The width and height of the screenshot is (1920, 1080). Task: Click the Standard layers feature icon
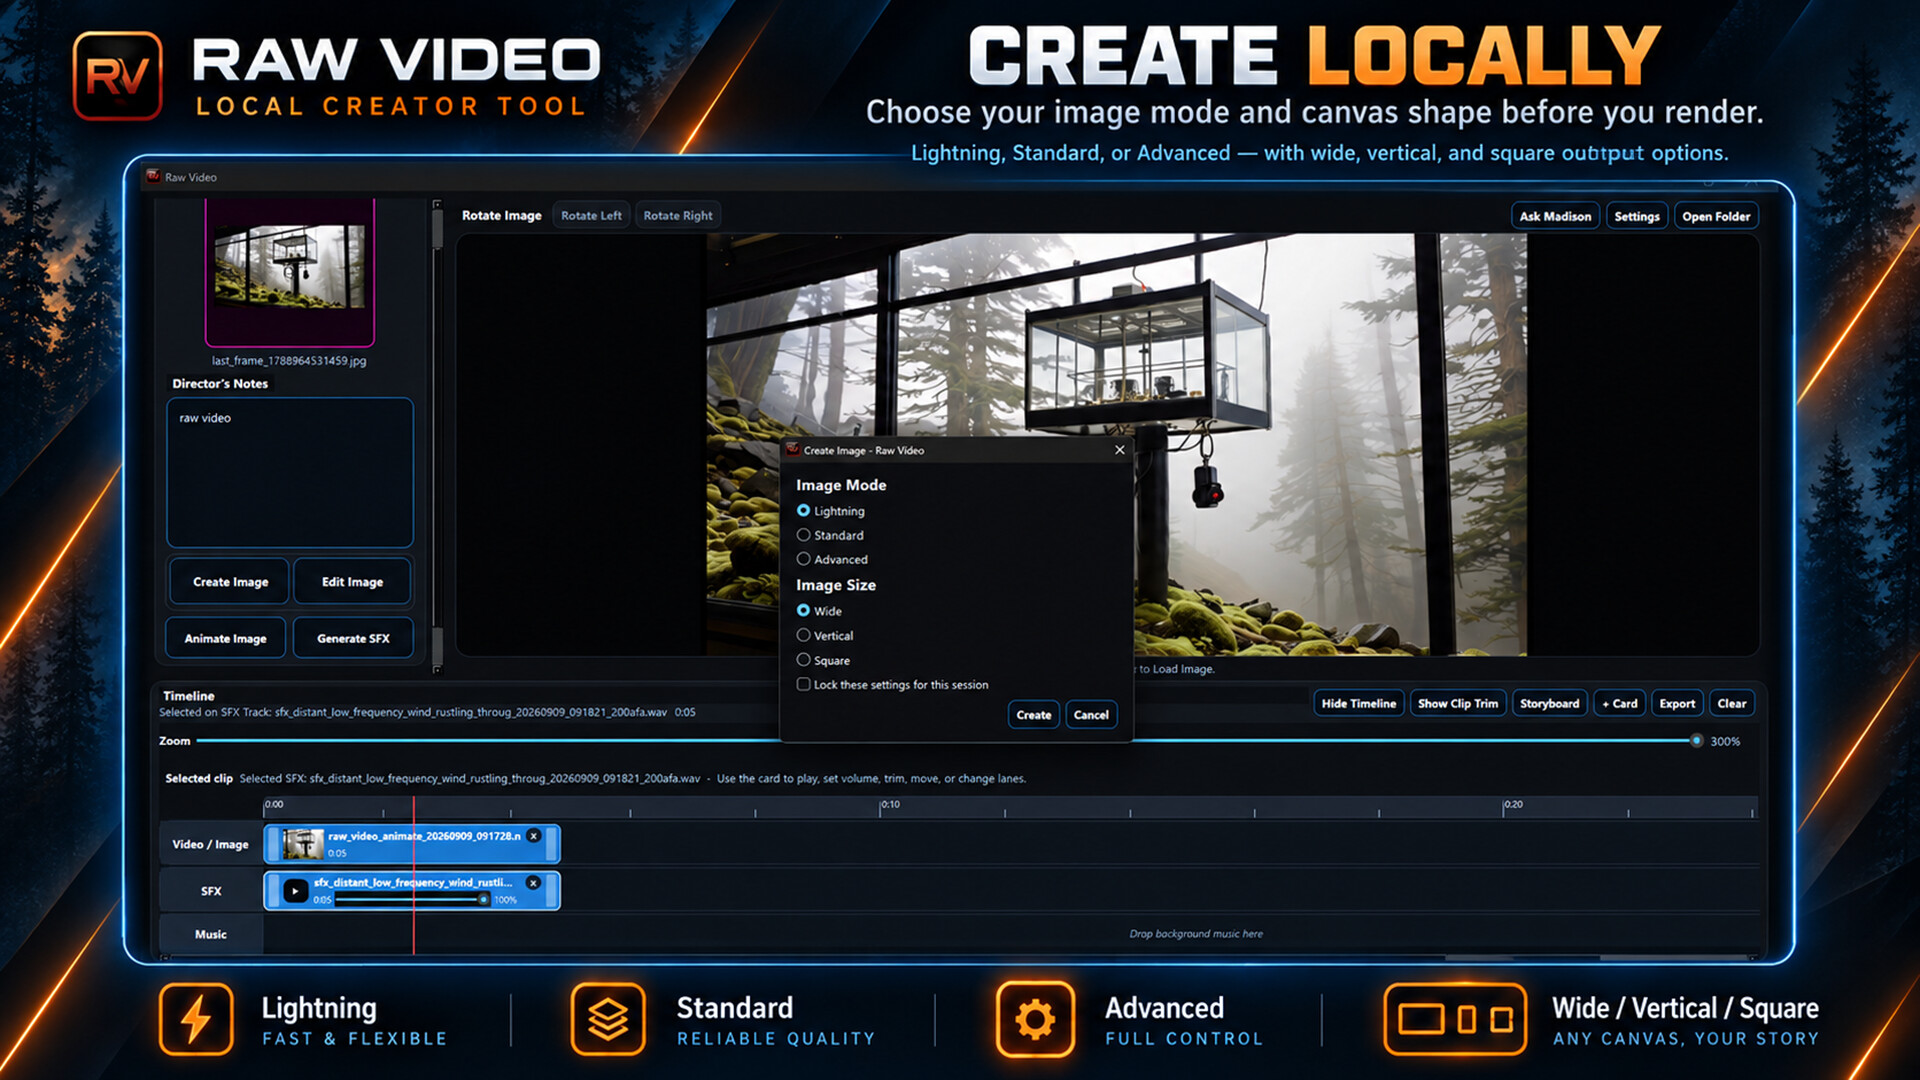point(608,1019)
